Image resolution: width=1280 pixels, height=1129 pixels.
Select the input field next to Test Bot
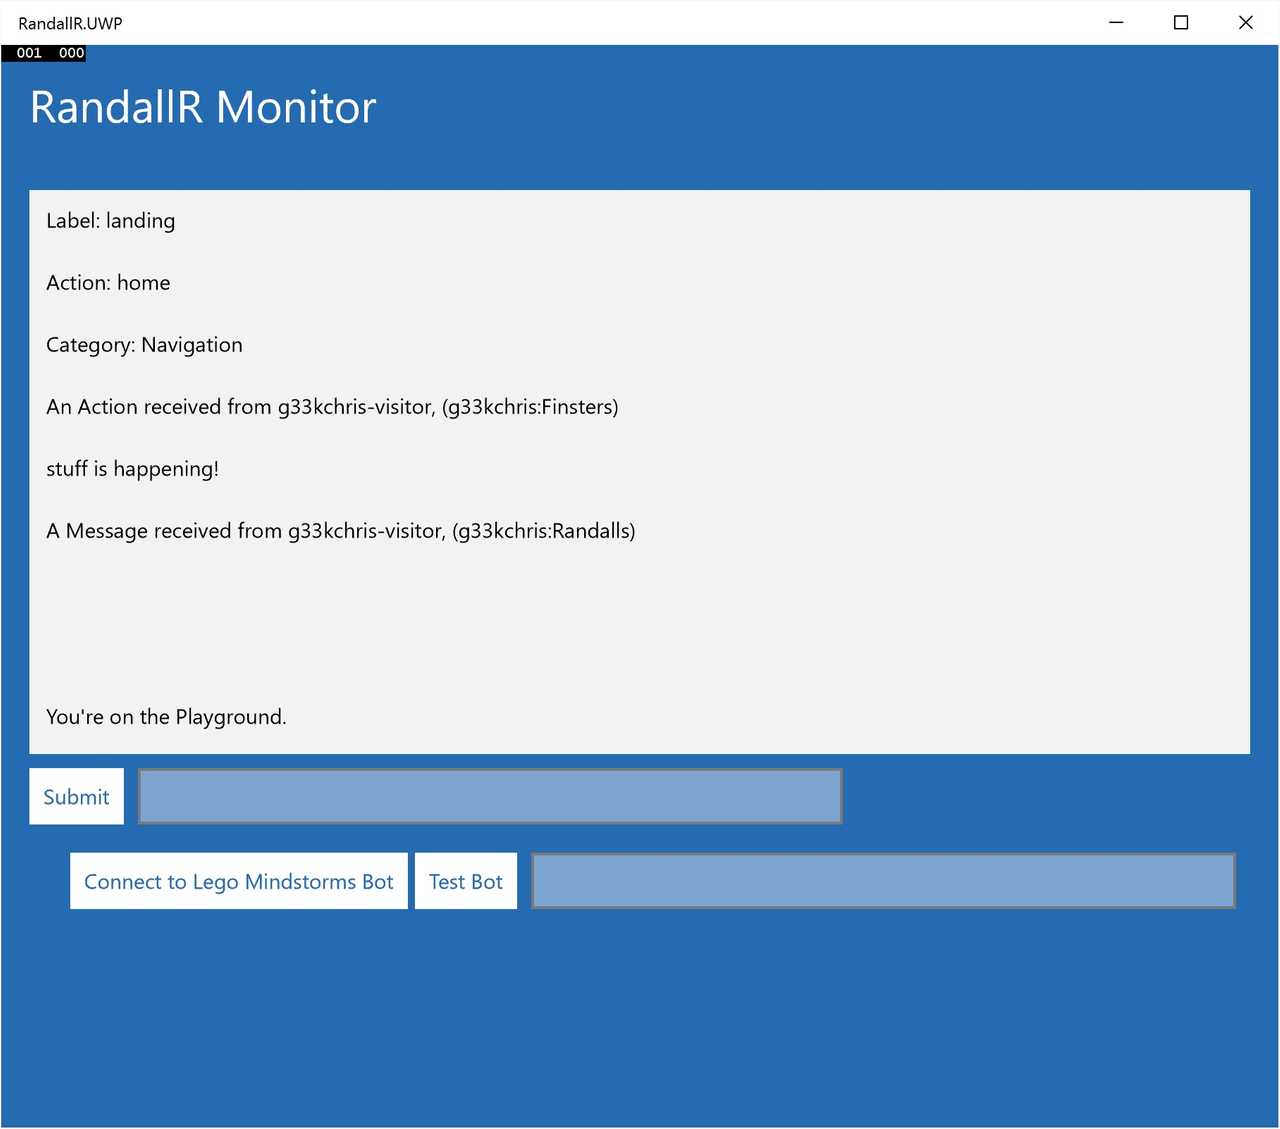883,881
